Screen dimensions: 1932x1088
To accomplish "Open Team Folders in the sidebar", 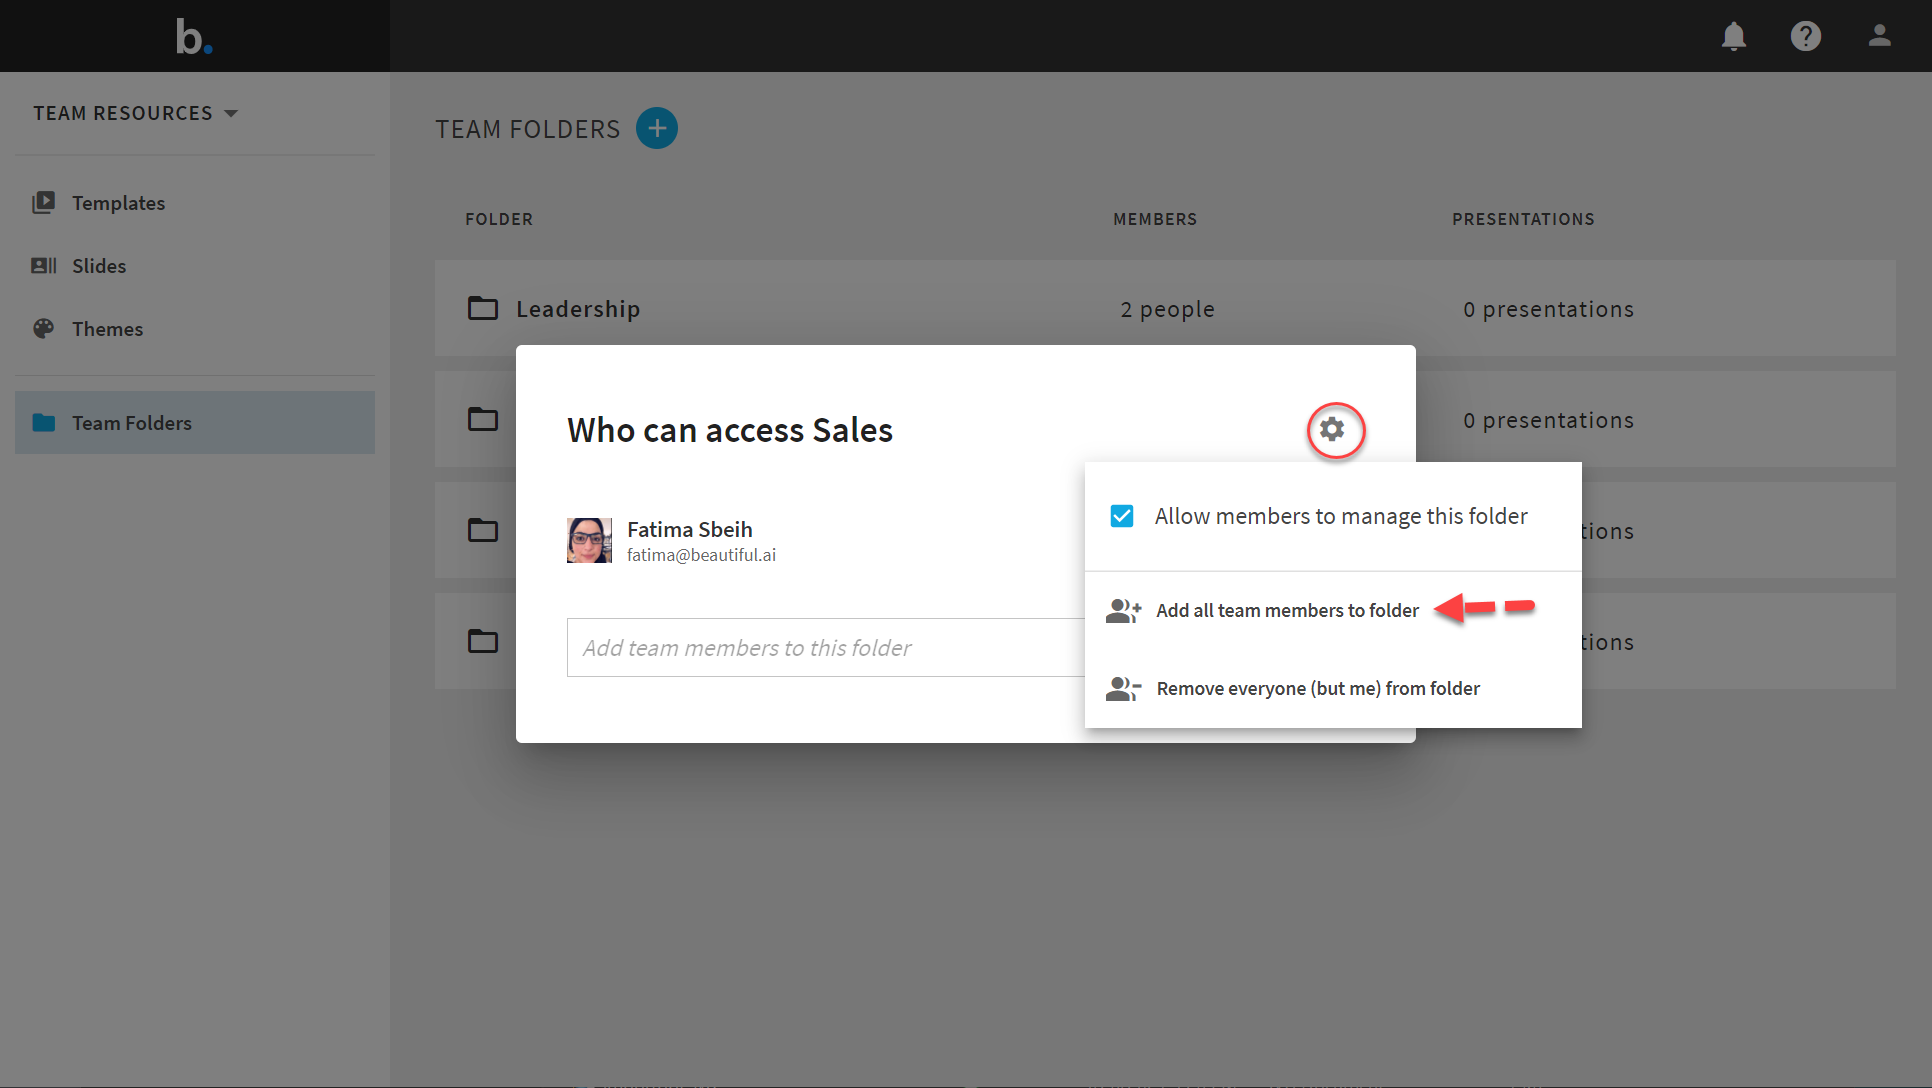I will [195, 422].
